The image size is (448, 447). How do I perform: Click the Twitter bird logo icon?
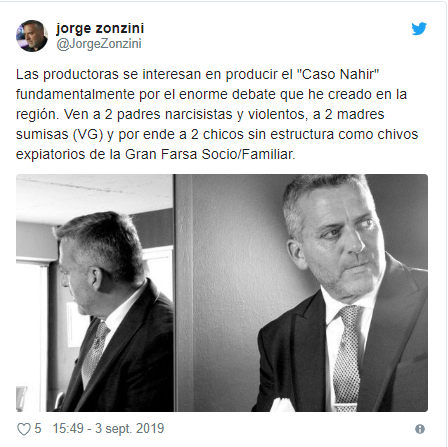point(419,29)
